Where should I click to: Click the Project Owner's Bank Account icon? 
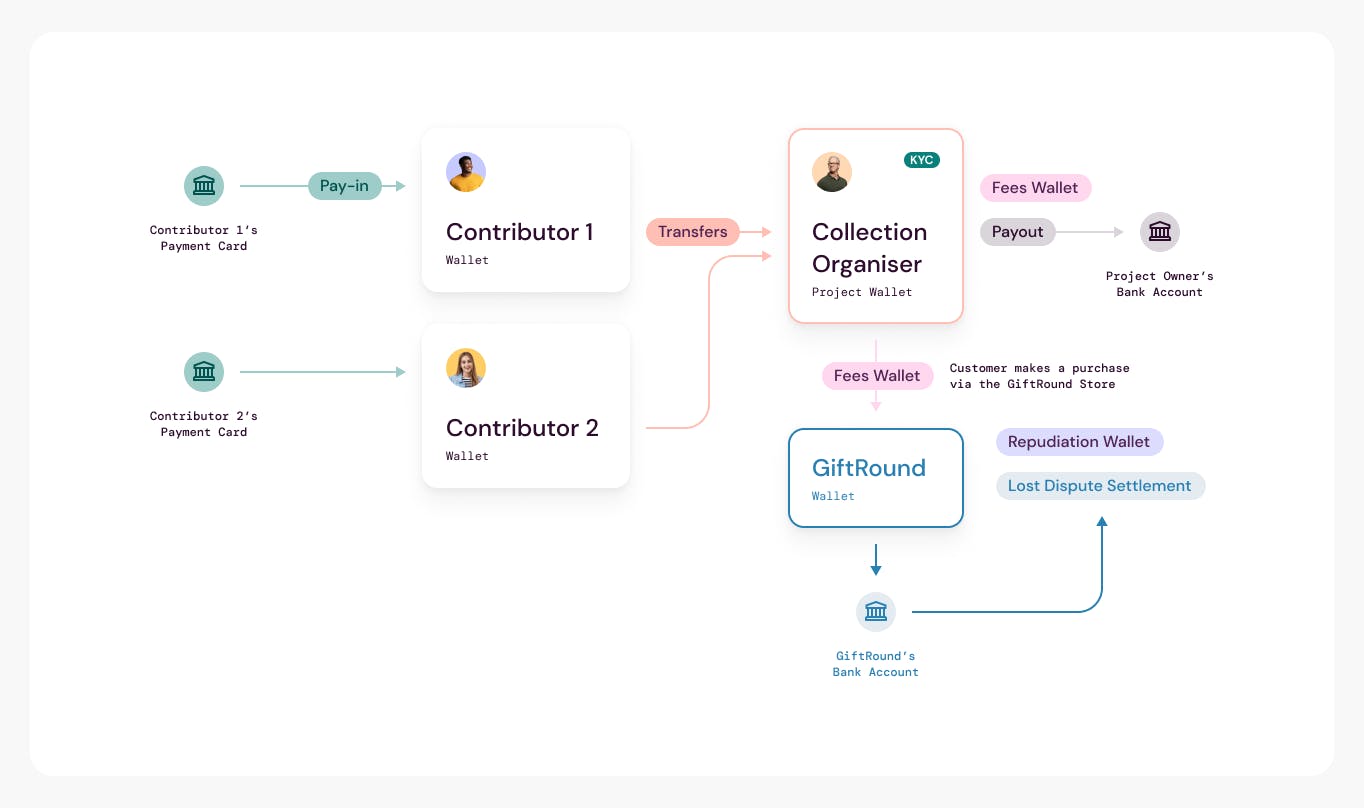1160,232
